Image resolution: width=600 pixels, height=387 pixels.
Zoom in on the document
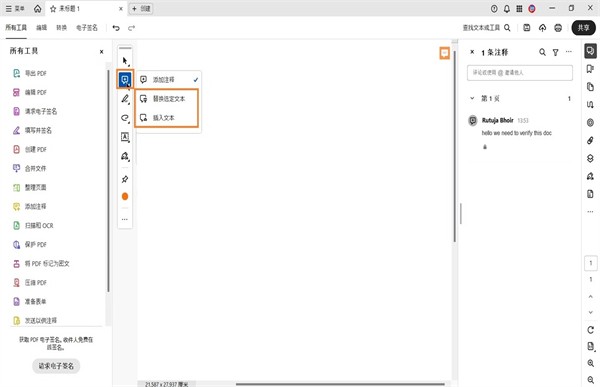(x=590, y=363)
